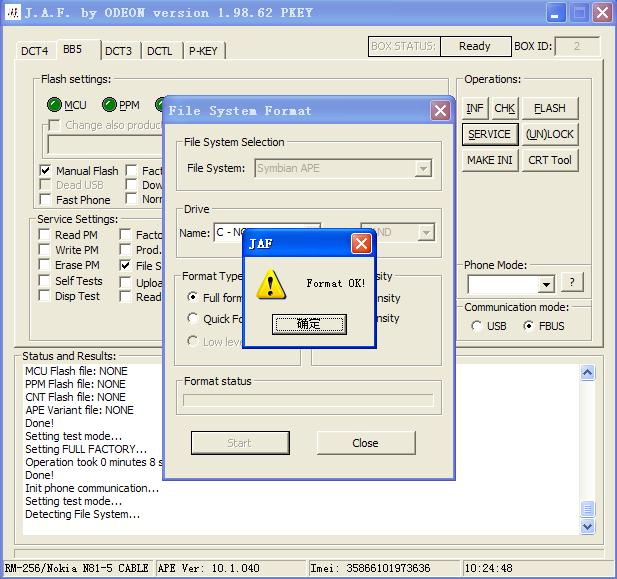
Task: Enable the Disp Test checkbox
Action: tap(44, 296)
